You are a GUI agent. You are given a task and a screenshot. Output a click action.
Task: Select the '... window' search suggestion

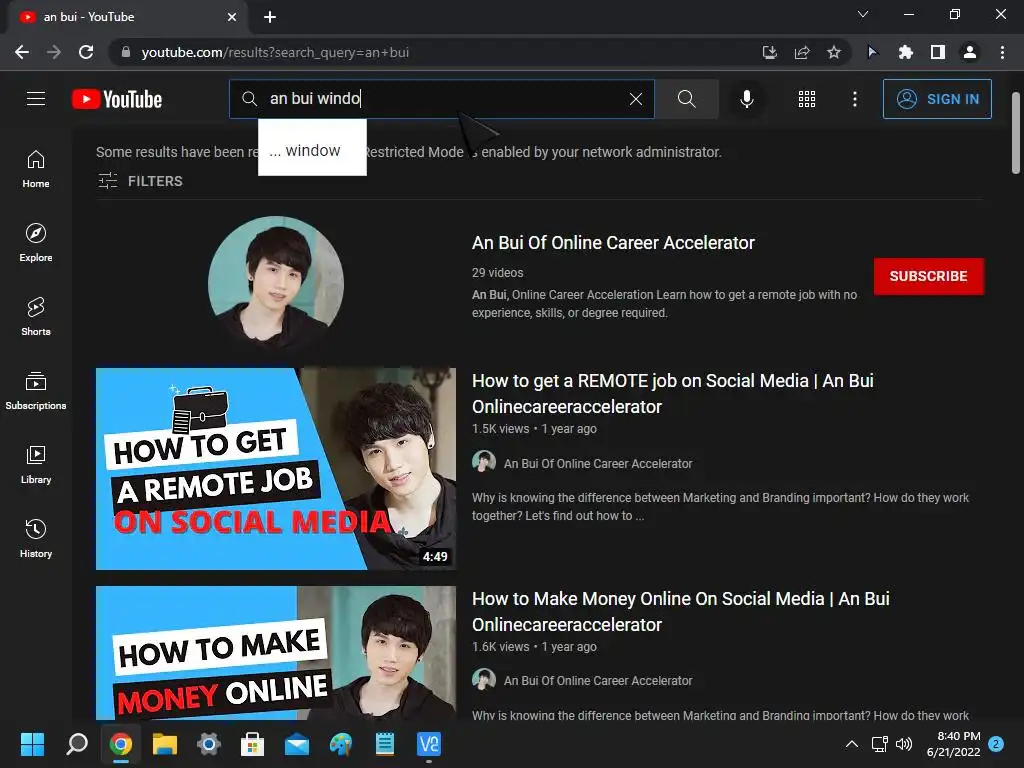312,150
